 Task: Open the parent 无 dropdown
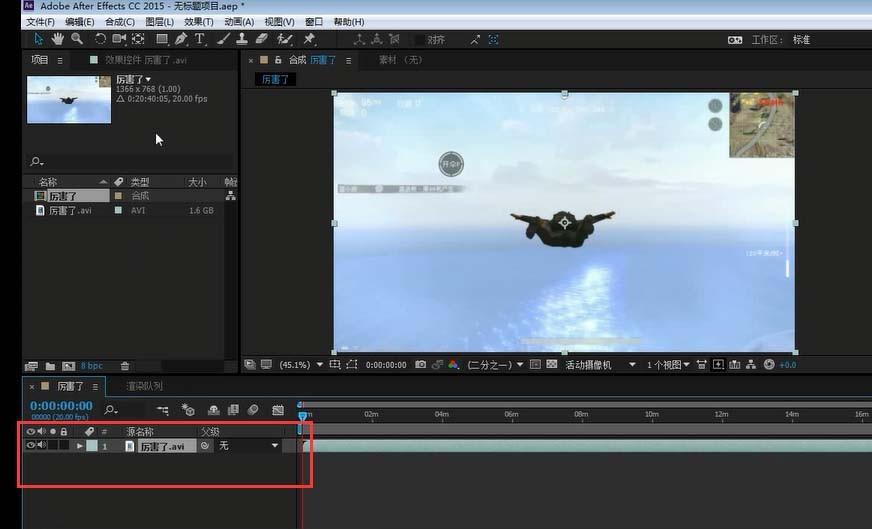click(248, 446)
